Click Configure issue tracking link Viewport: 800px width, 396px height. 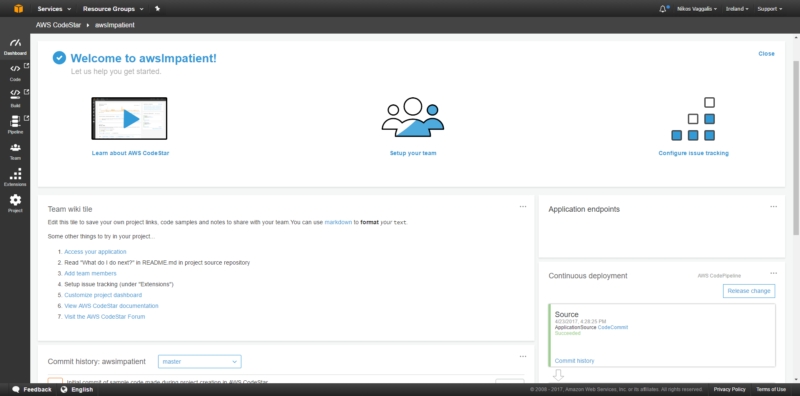click(693, 153)
